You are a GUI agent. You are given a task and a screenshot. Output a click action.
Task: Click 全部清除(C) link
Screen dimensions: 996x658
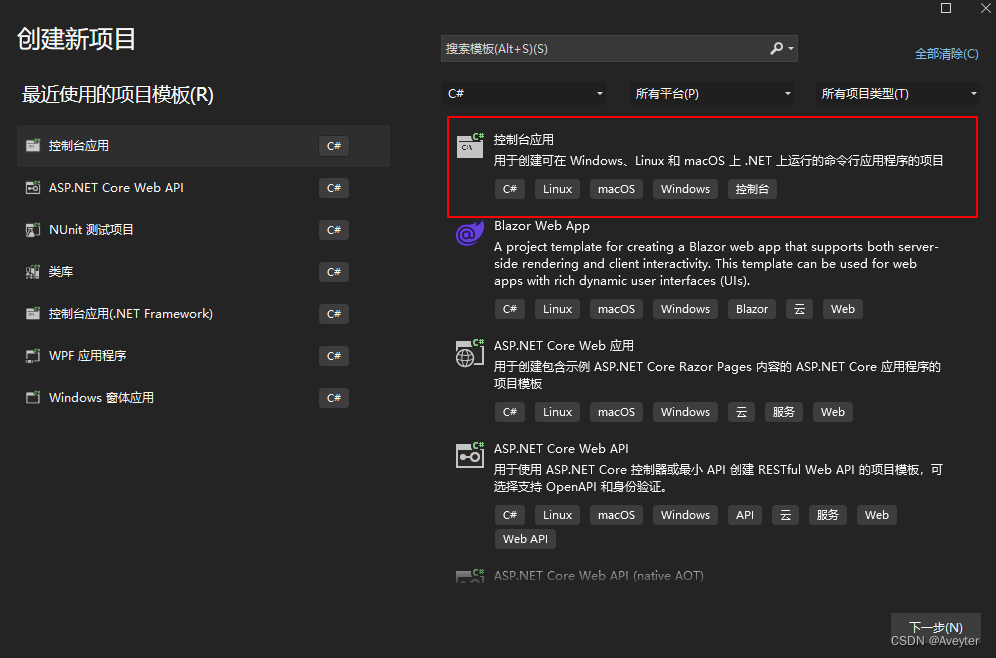946,54
